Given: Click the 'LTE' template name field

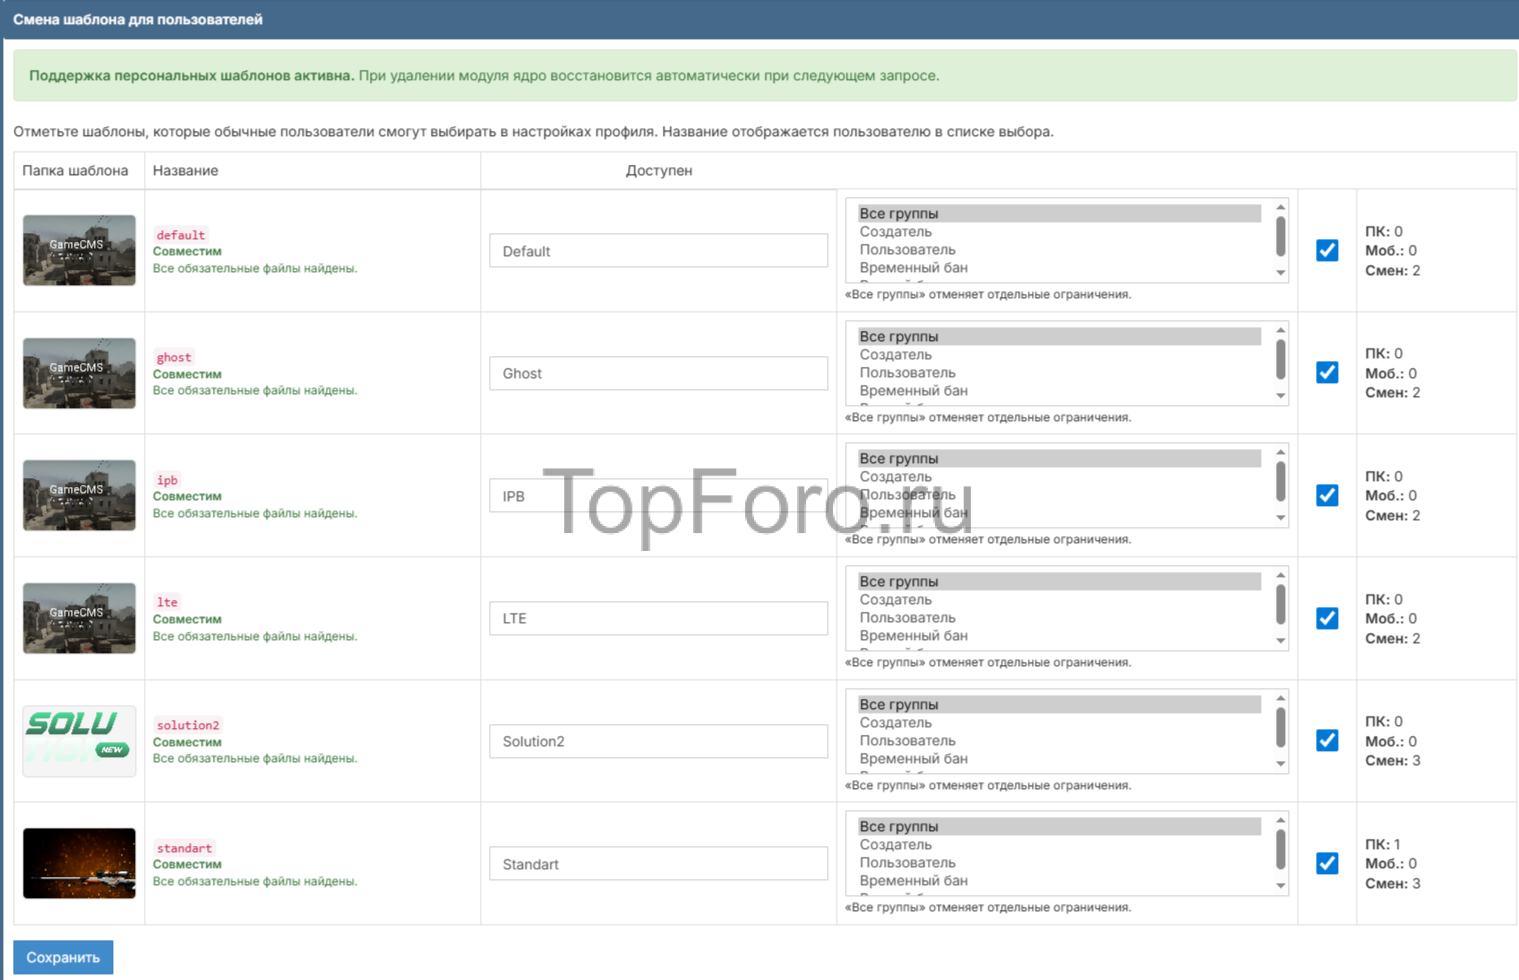Looking at the screenshot, I should 658,618.
